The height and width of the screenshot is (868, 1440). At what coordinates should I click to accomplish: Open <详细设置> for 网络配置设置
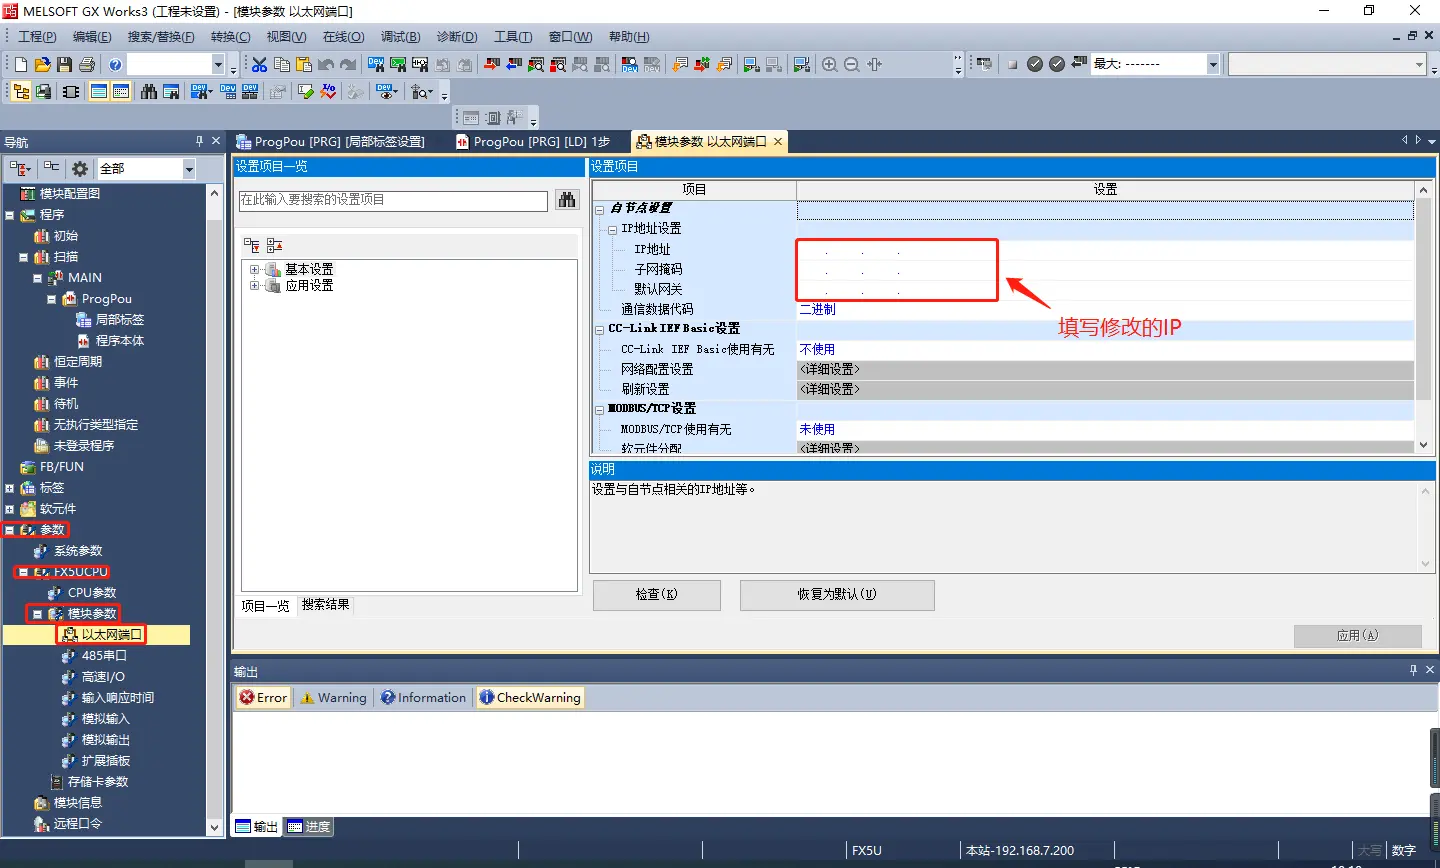click(1105, 369)
